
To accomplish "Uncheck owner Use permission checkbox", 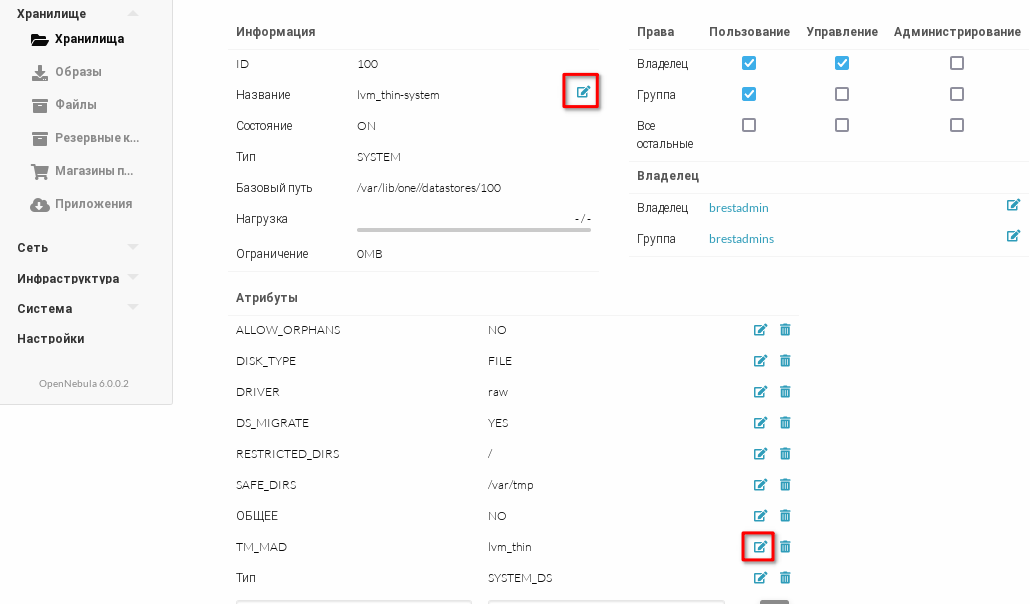I will click(749, 63).
